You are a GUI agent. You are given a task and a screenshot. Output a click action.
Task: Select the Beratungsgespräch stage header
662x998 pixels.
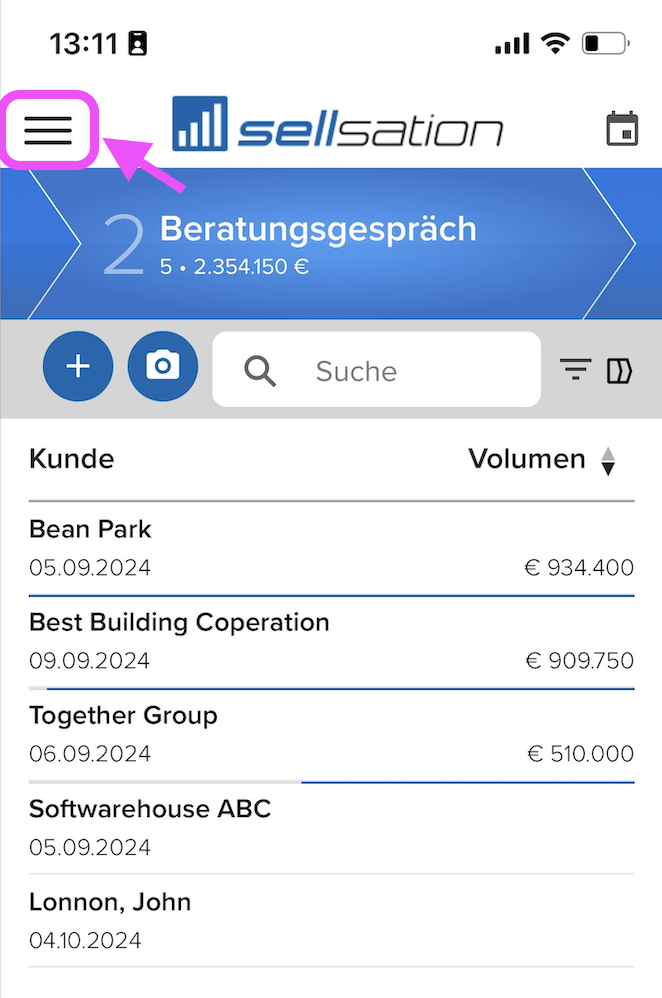[318, 244]
